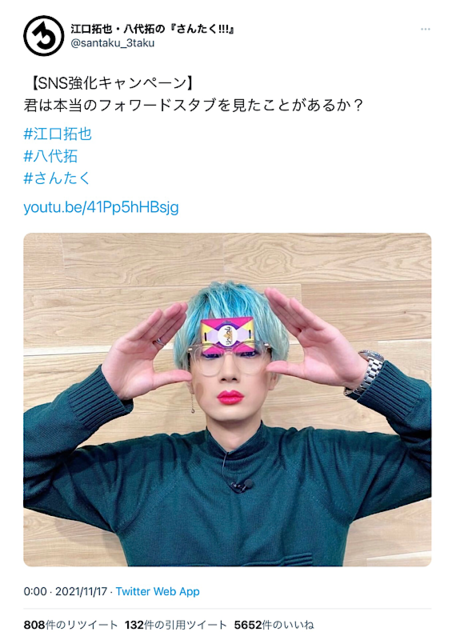Open the tweet's more options ellipsis menu
Screen dimensions: 456x640
pyautogui.click(x=425, y=29)
